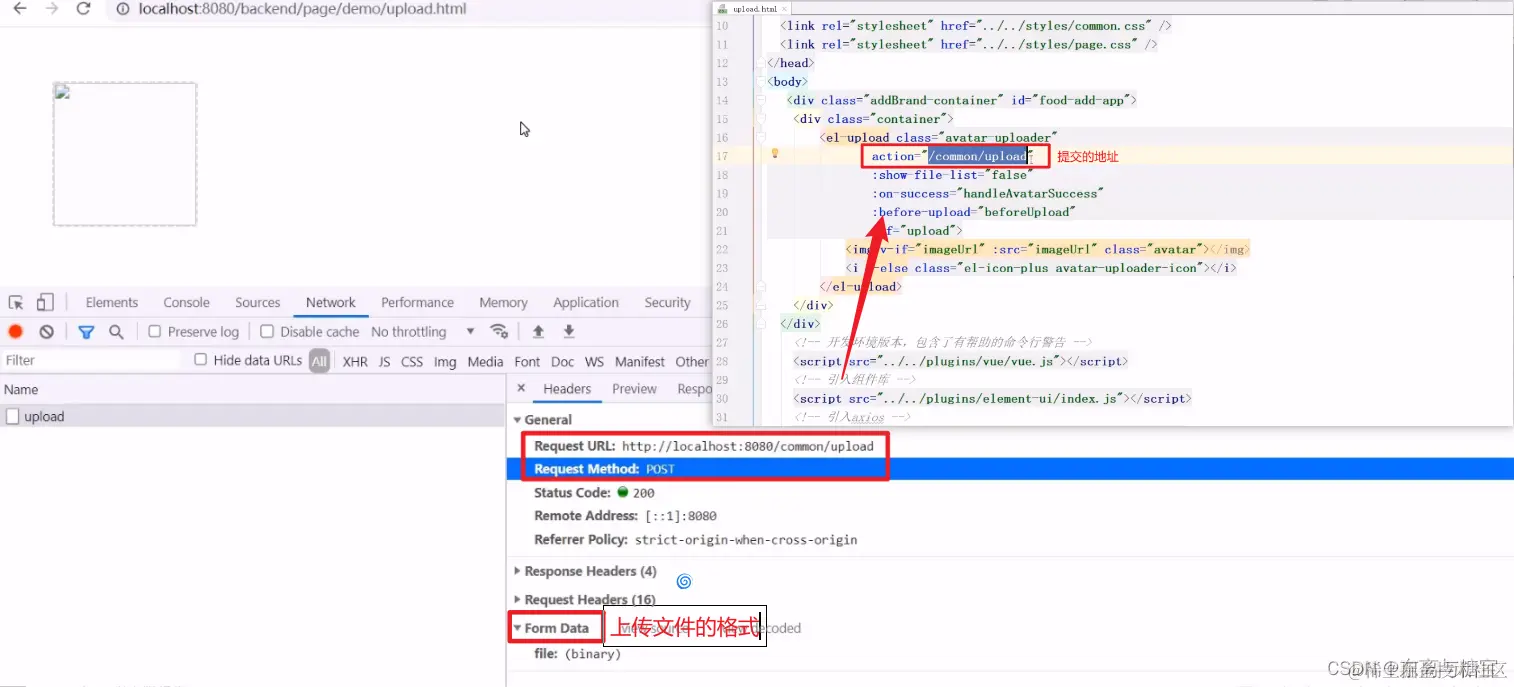Toggle device toolbar icon in DevTools

pos(45,303)
